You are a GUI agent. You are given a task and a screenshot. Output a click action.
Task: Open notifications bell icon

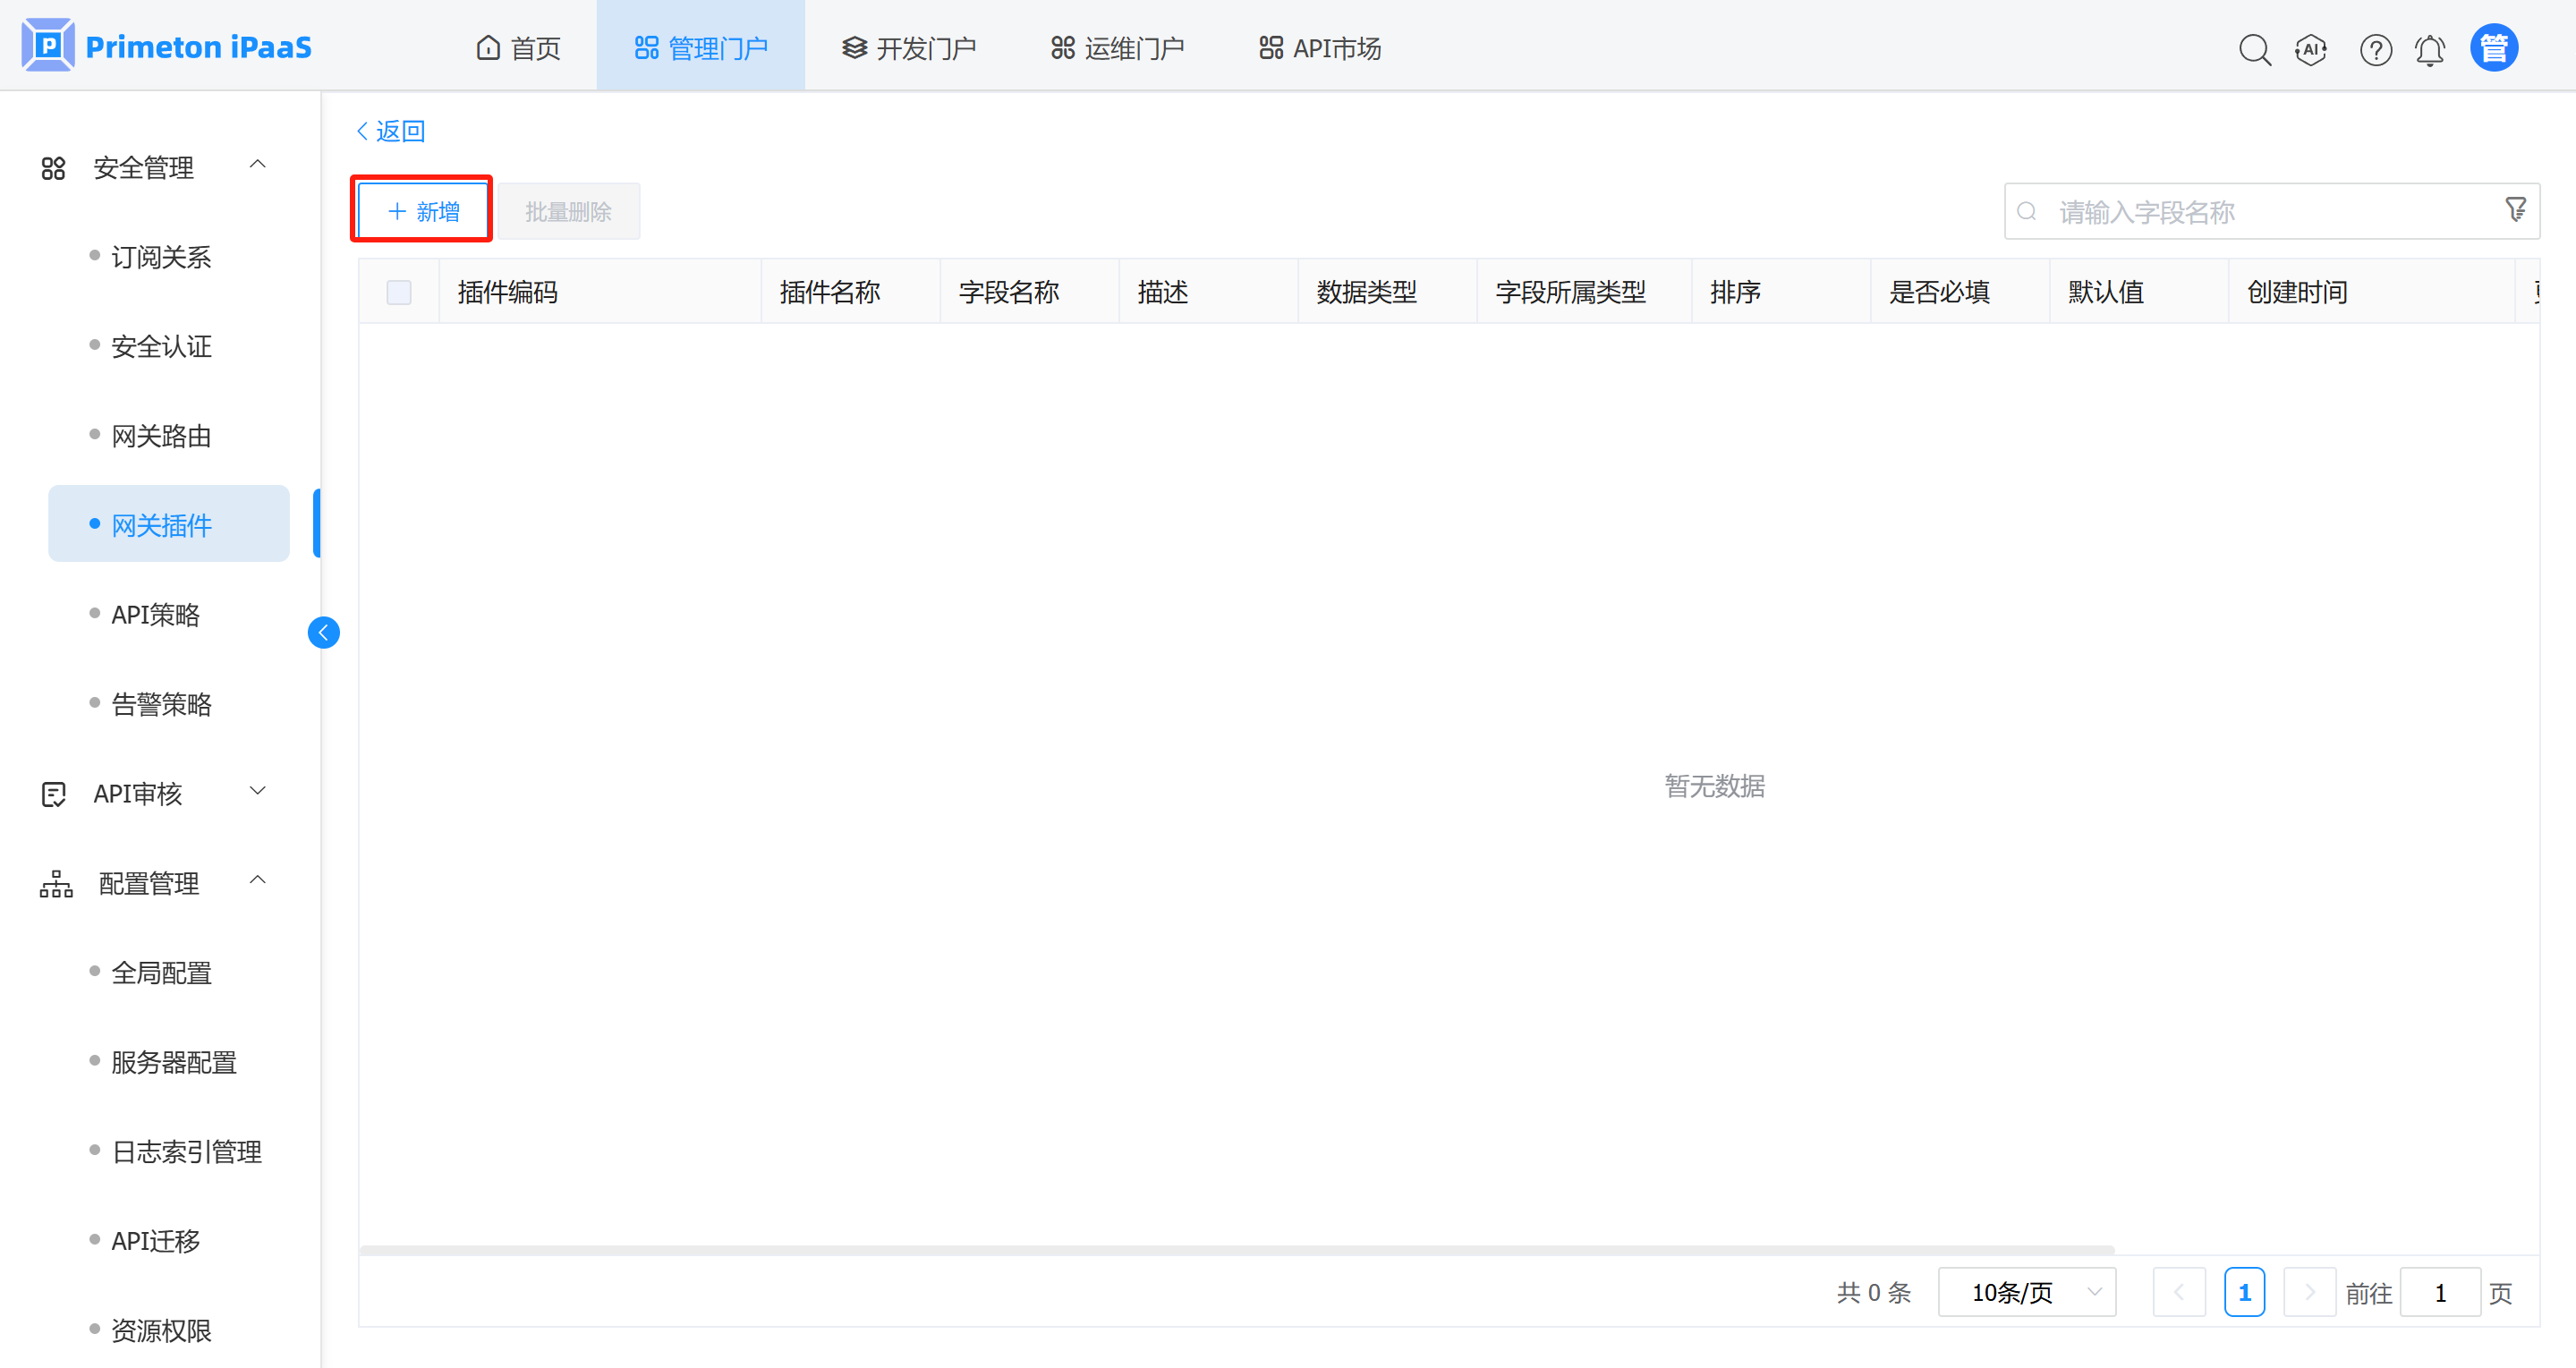[x=2430, y=49]
